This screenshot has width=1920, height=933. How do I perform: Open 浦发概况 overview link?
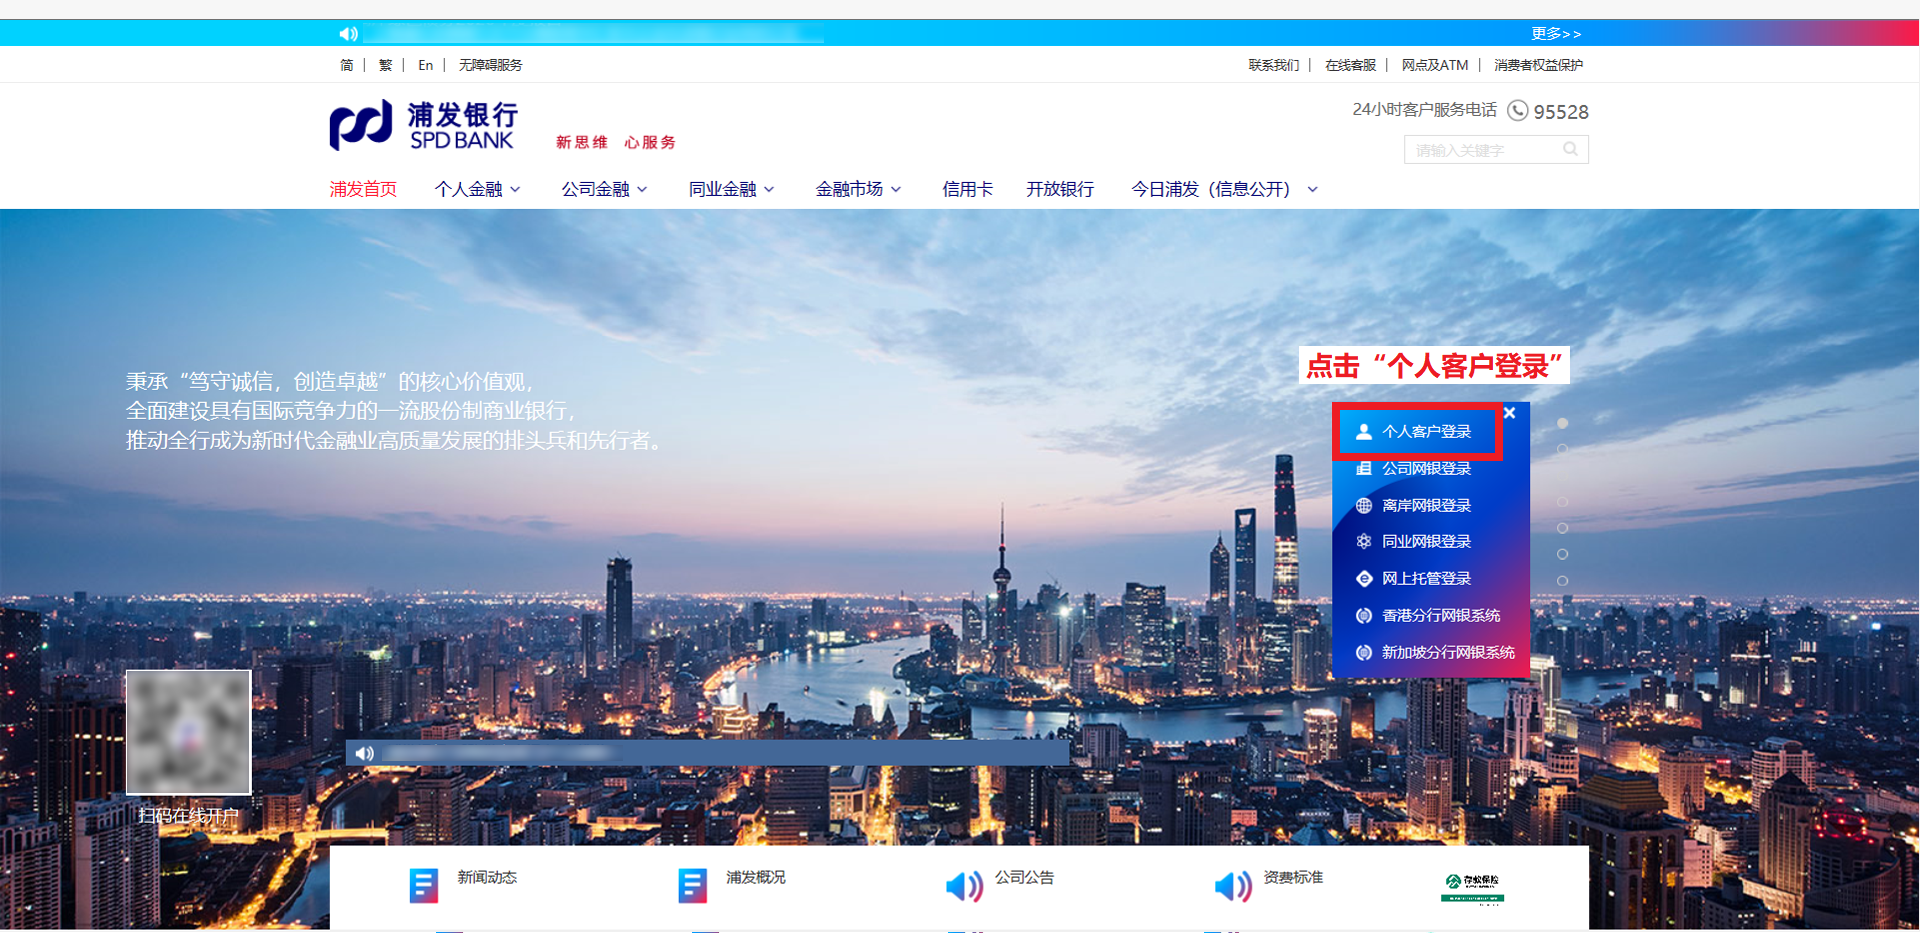755,877
